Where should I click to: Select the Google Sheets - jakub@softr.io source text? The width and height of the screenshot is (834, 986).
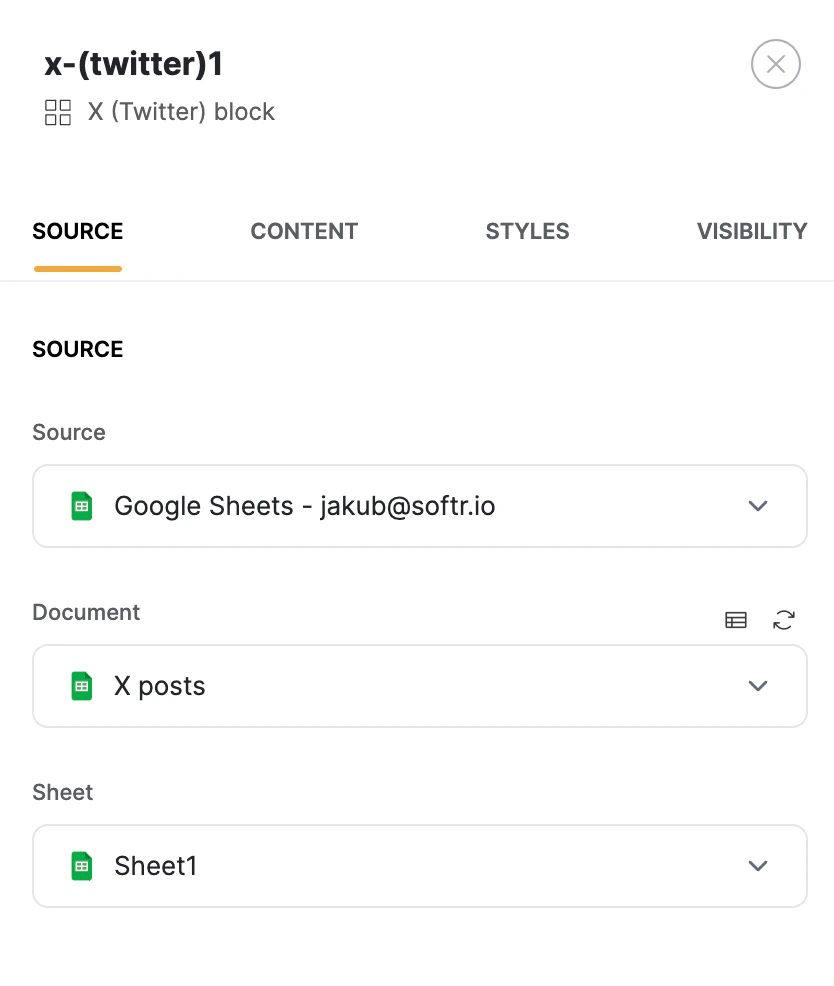click(x=305, y=506)
